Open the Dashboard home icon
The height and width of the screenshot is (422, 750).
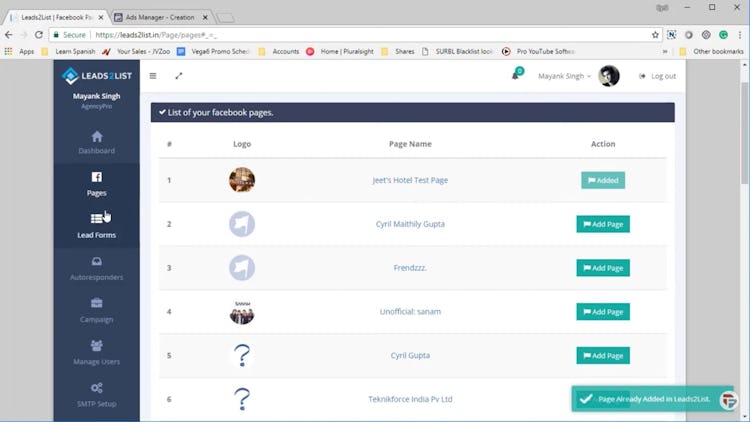97,137
